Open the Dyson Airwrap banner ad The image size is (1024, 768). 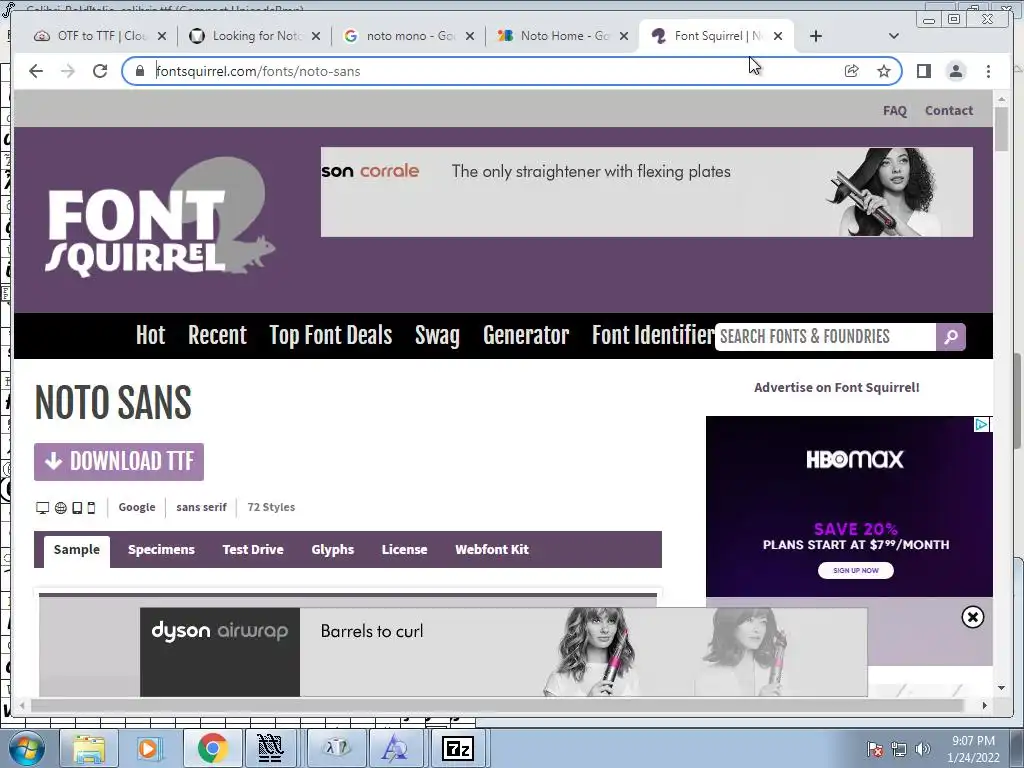click(x=504, y=652)
